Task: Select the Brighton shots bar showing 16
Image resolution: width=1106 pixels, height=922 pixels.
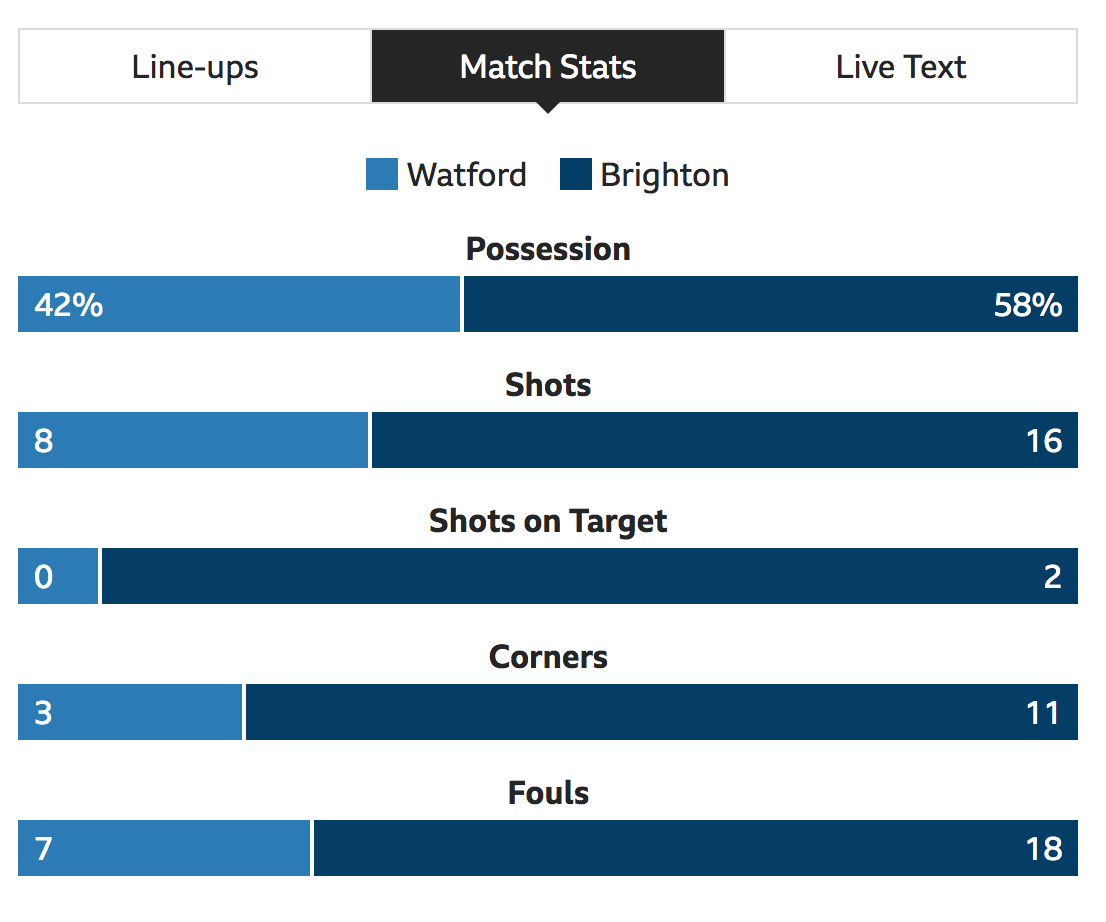Action: point(725,440)
